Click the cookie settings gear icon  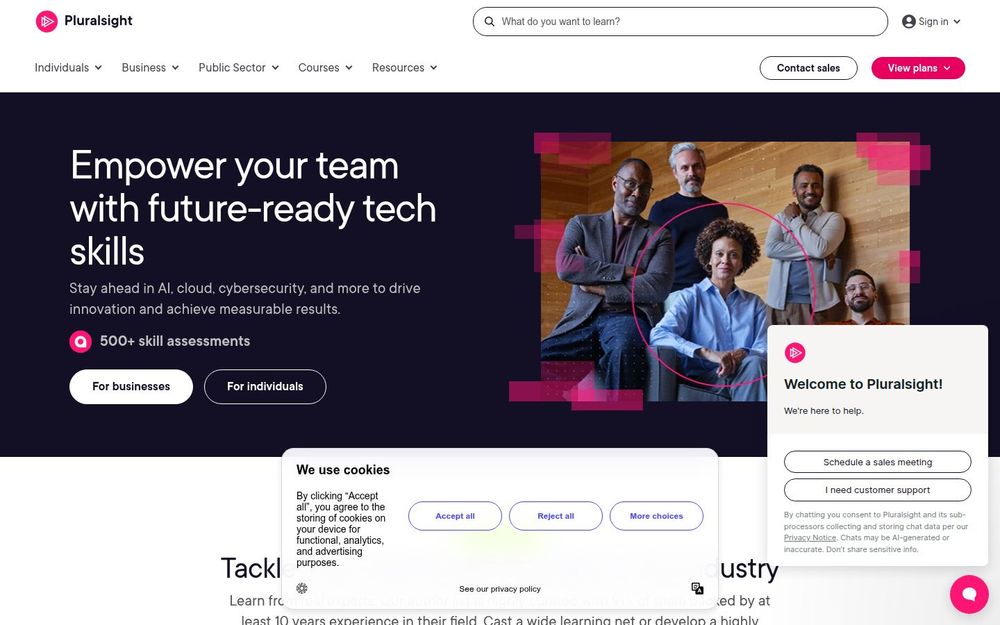point(302,588)
